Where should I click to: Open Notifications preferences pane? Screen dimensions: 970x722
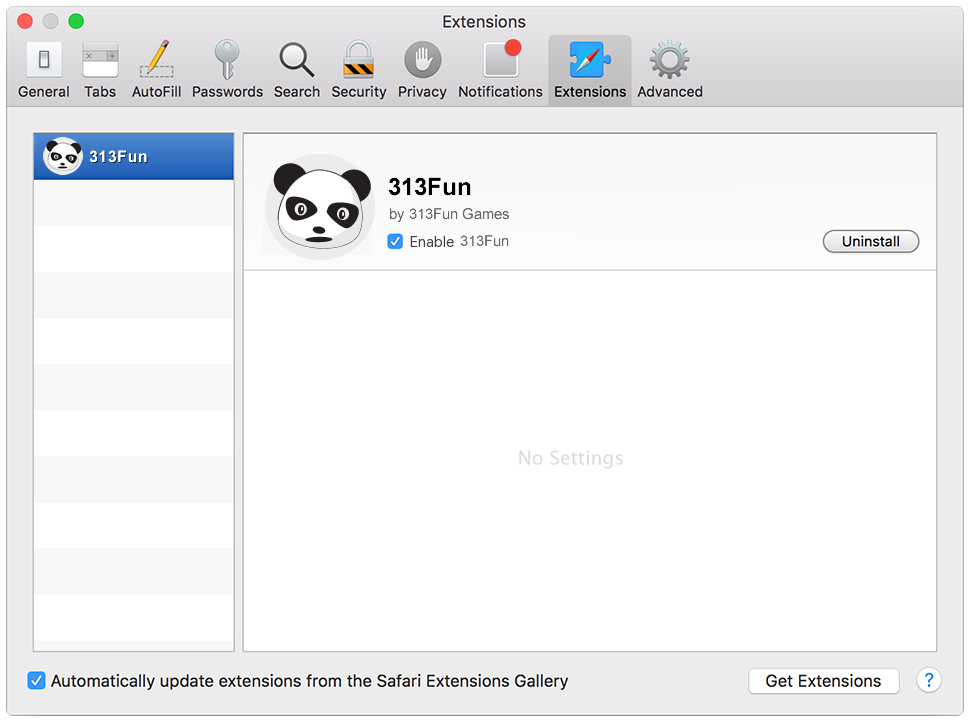500,69
